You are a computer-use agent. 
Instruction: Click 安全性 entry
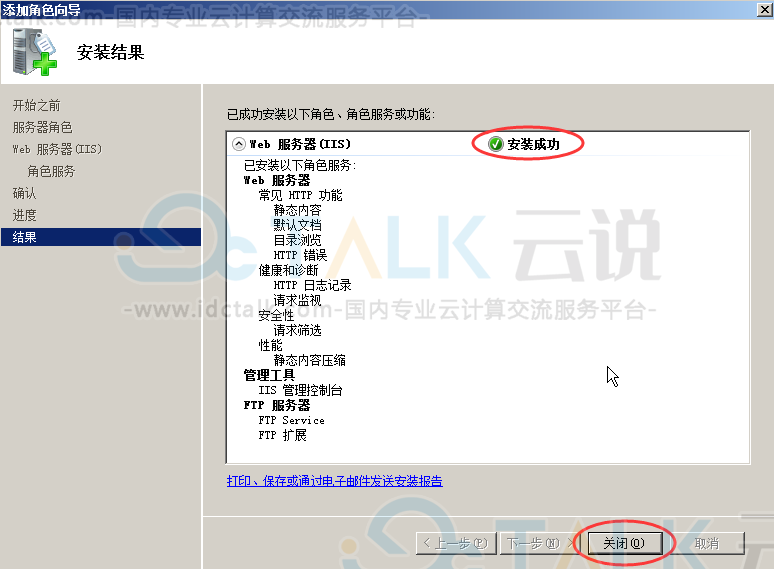(276, 315)
